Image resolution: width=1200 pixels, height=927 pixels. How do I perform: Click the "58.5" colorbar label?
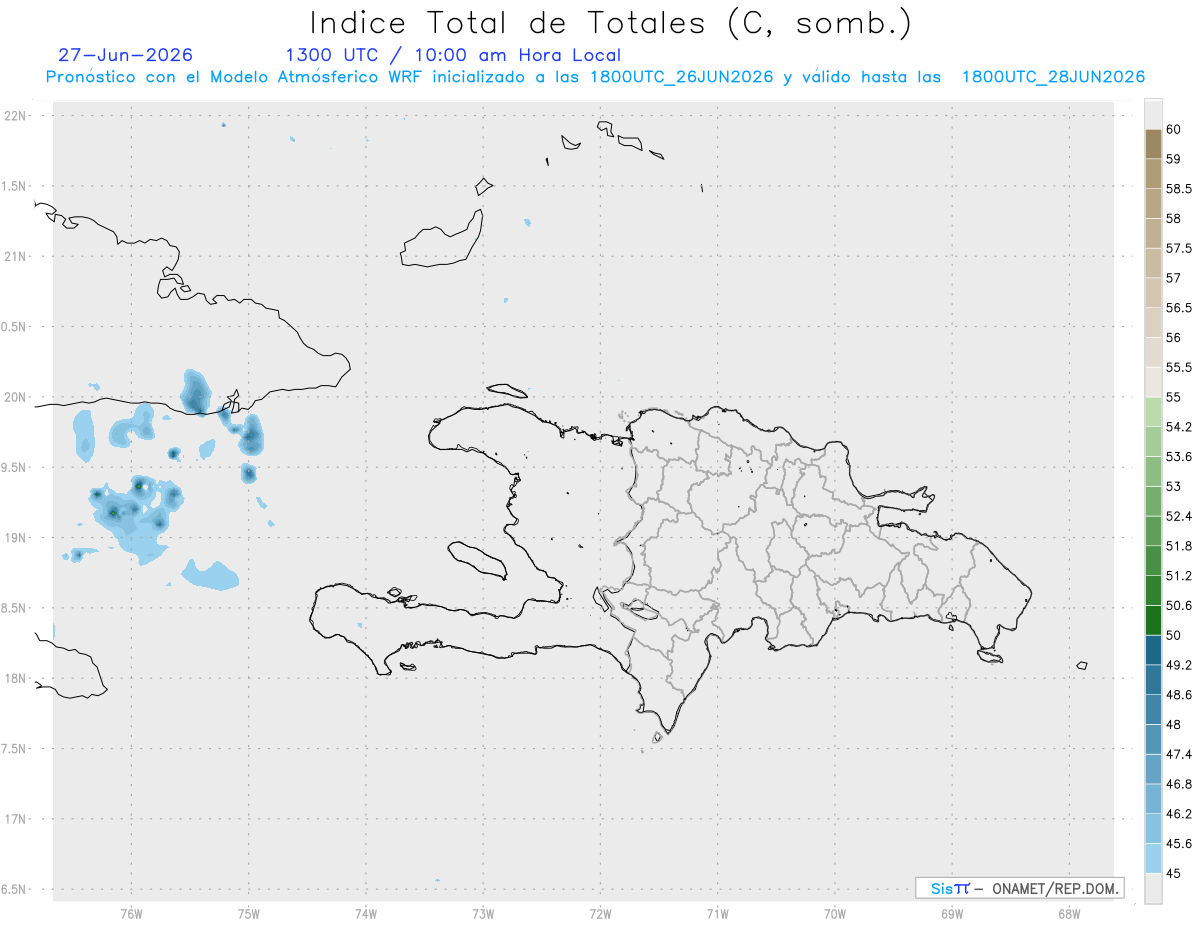tap(1178, 189)
